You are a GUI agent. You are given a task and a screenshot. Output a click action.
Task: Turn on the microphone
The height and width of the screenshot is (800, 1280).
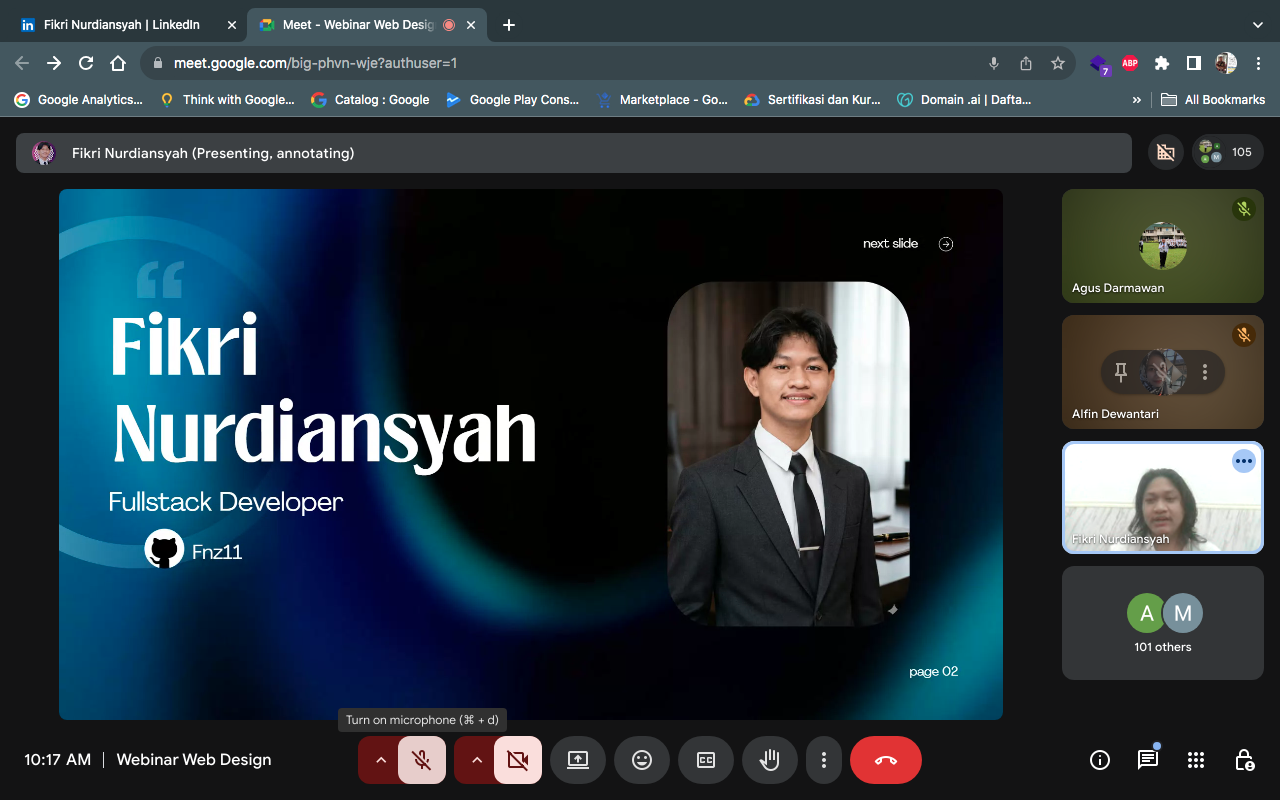click(422, 760)
